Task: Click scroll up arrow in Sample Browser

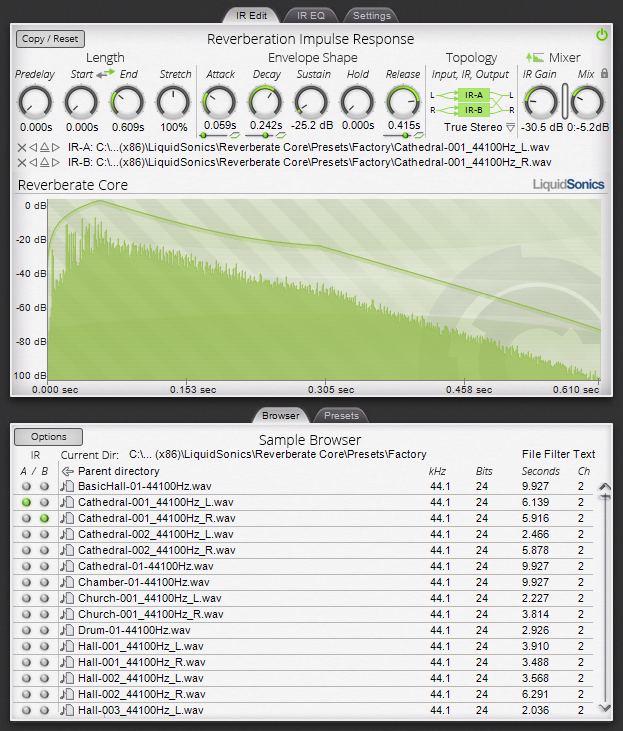Action: pyautogui.click(x=605, y=486)
